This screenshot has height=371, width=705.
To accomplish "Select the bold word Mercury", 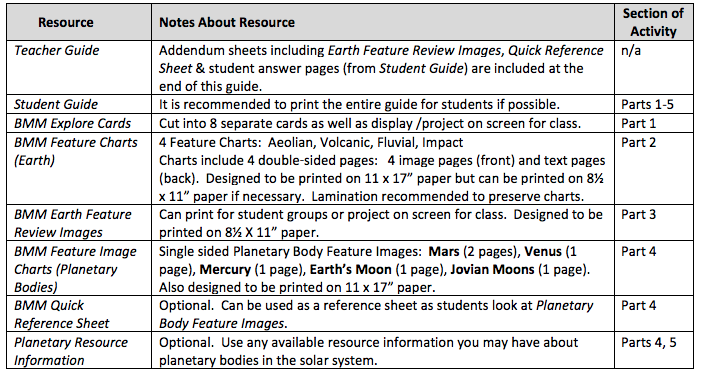I will [225, 269].
